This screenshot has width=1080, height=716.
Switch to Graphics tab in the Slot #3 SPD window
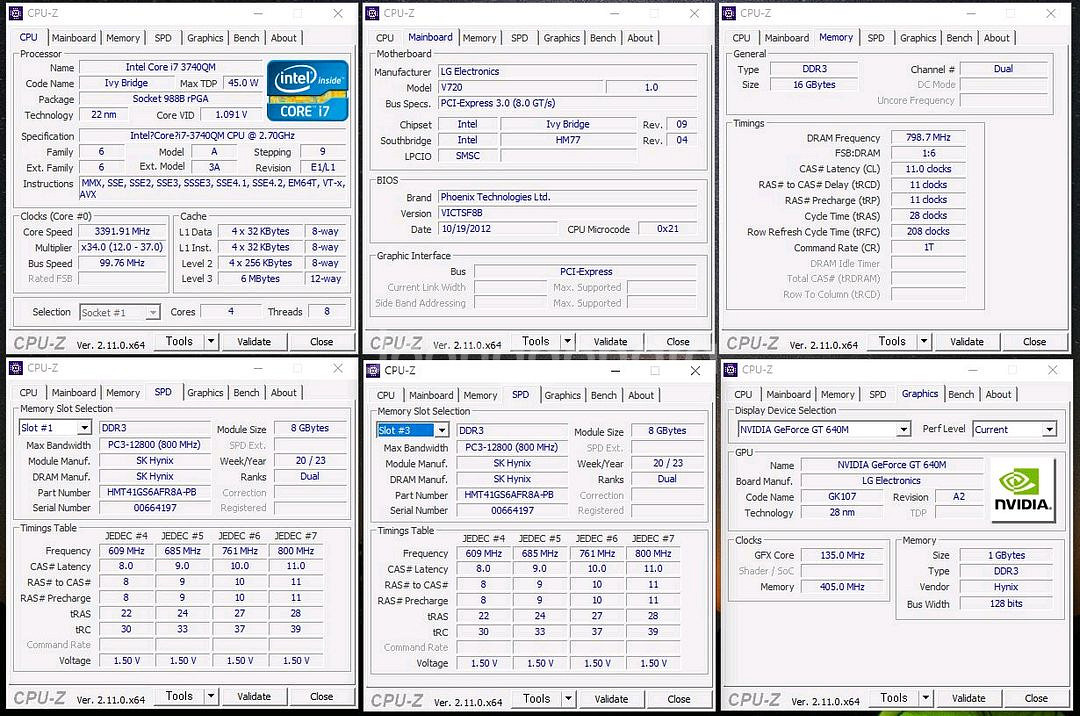(x=563, y=395)
